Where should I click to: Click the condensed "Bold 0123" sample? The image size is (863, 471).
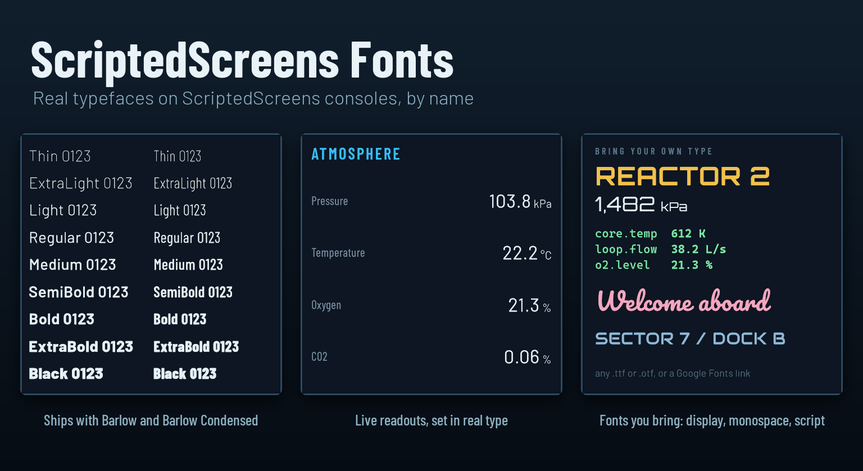pyautogui.click(x=180, y=319)
